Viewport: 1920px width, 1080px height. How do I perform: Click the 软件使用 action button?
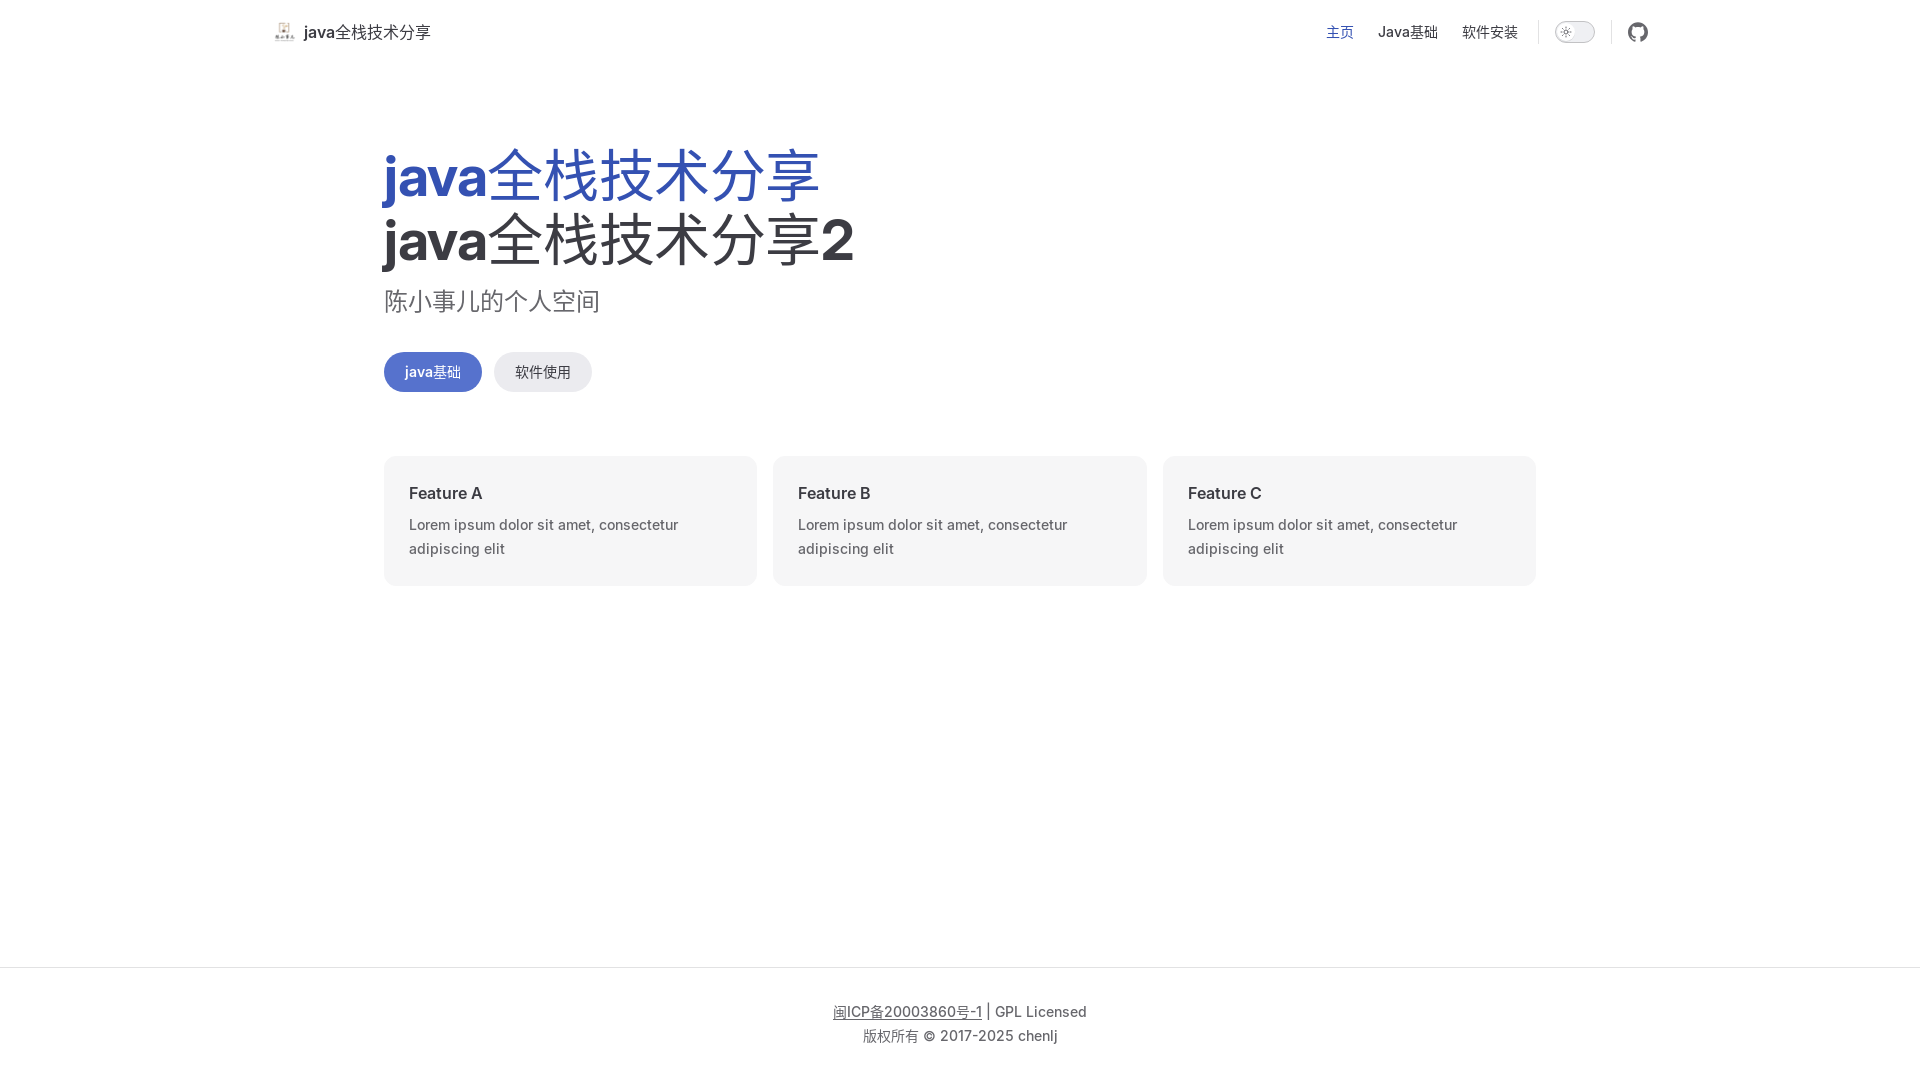pyautogui.click(x=542, y=372)
